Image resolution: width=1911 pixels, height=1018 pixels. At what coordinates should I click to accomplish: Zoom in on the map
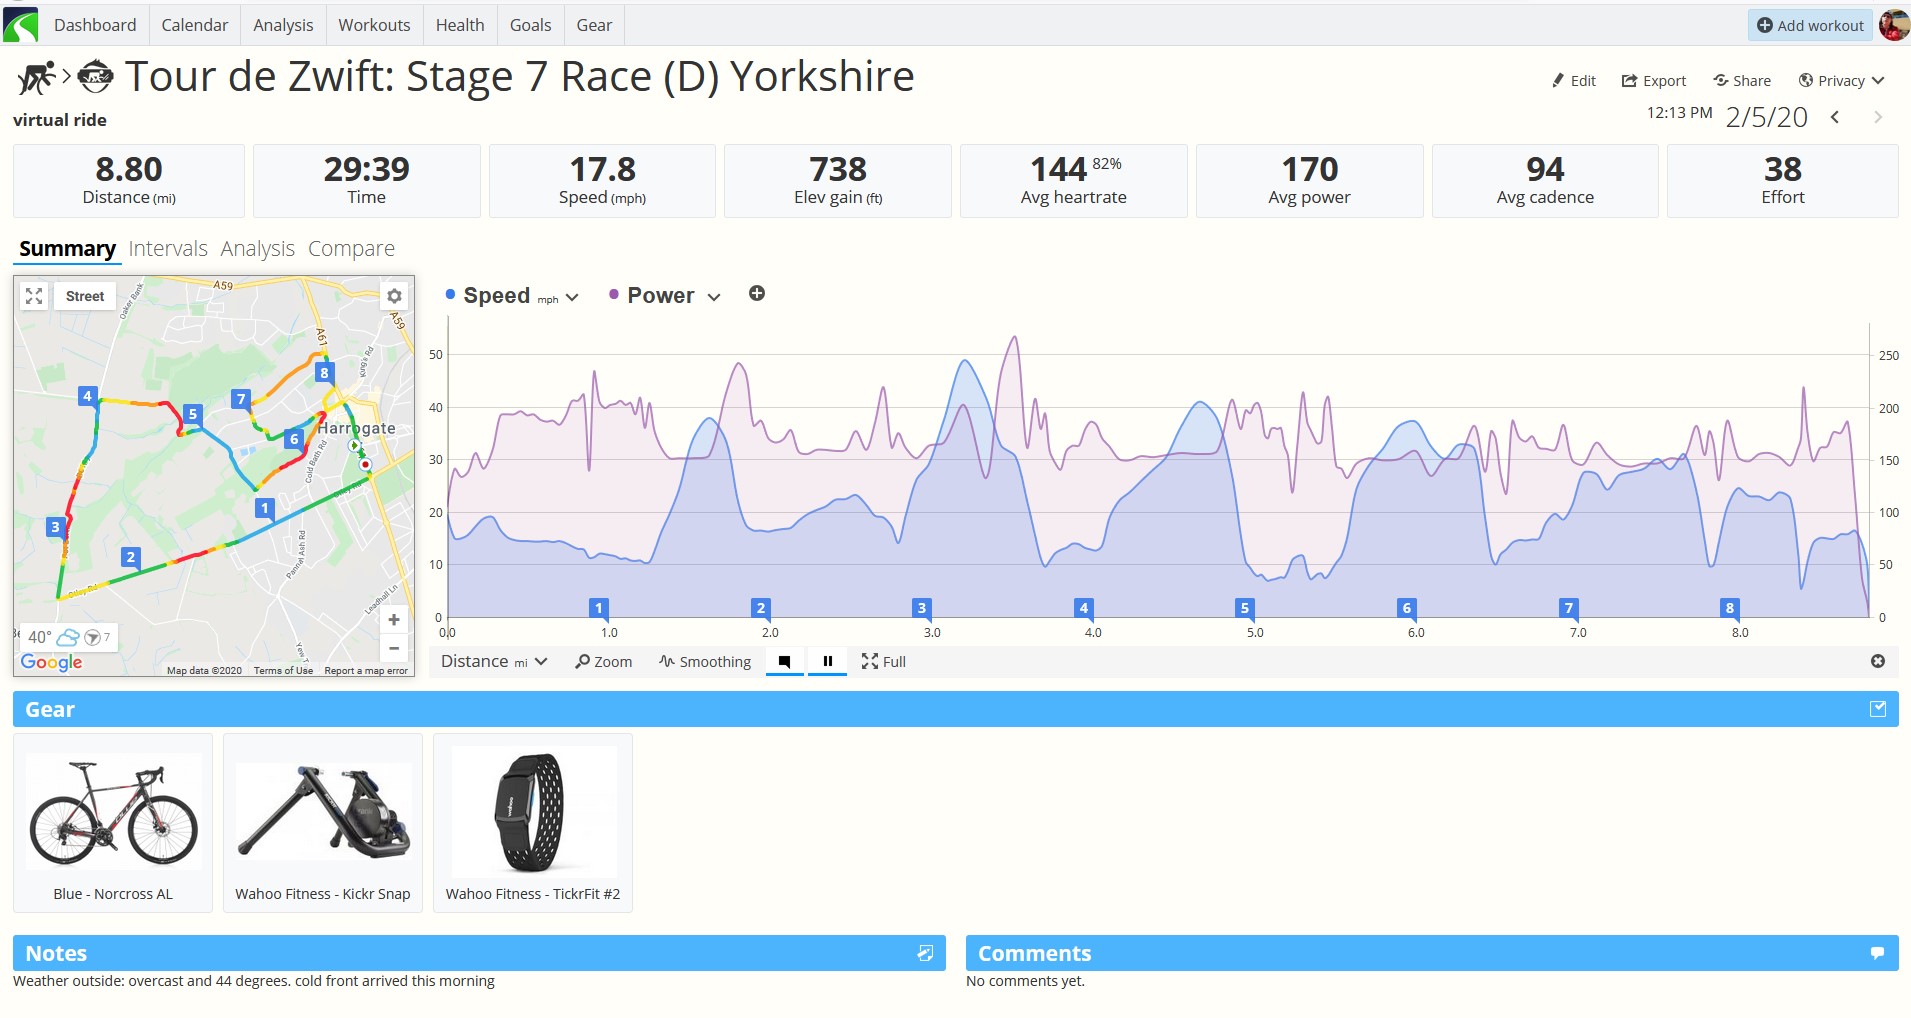tap(394, 620)
